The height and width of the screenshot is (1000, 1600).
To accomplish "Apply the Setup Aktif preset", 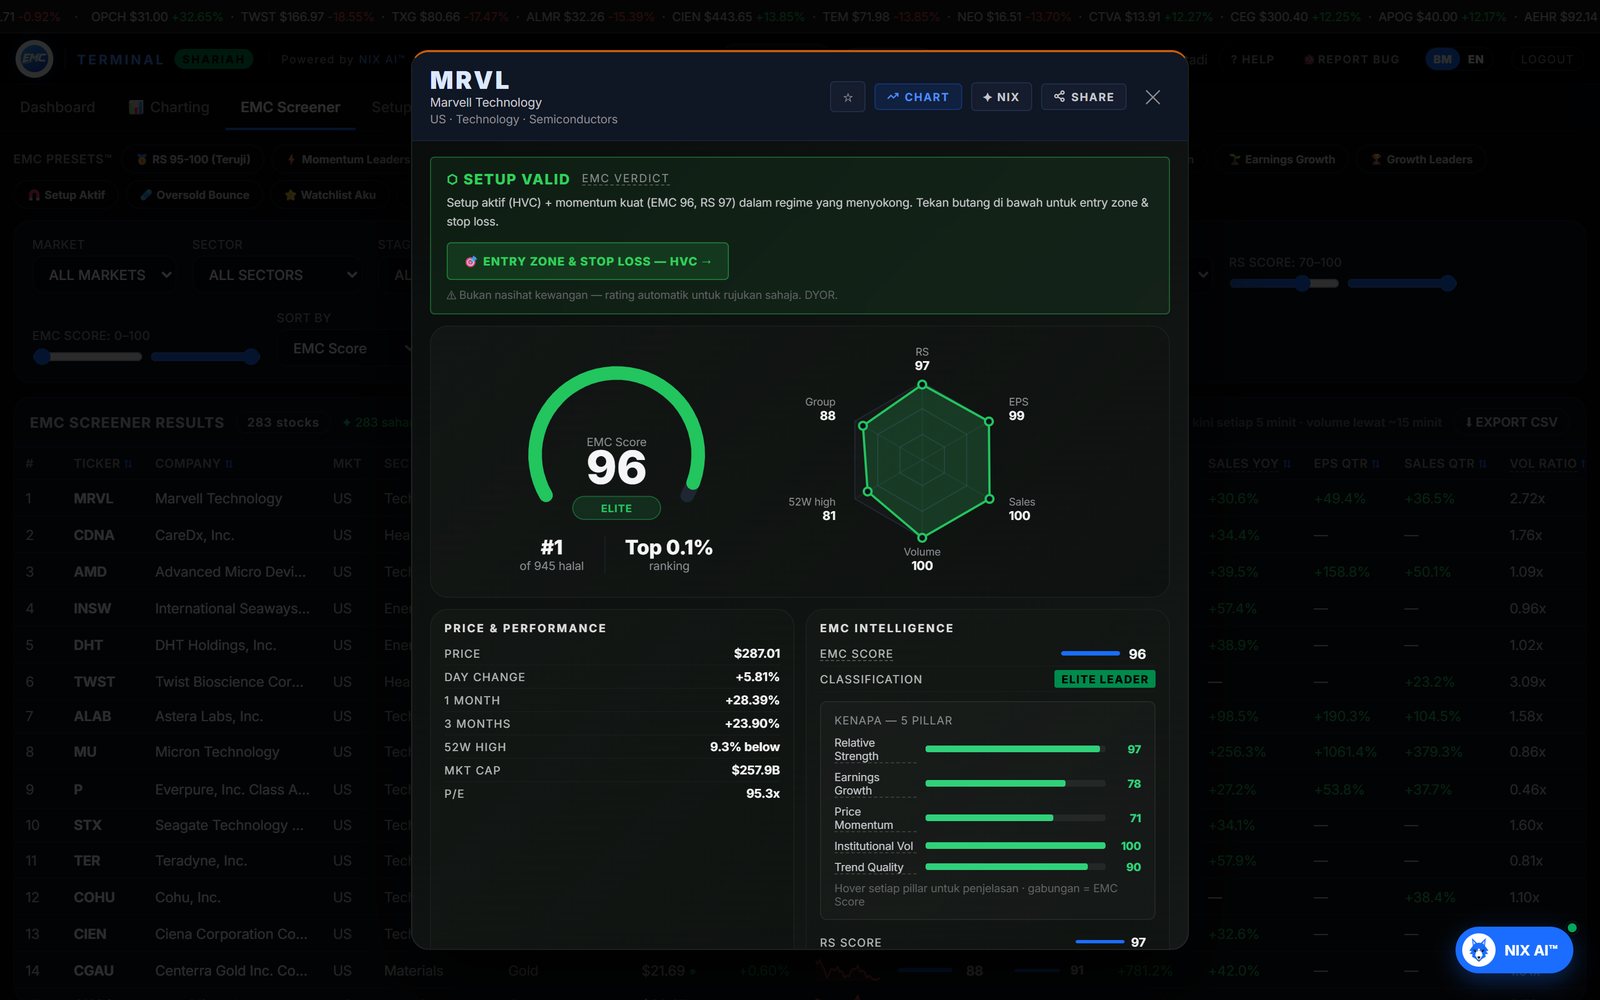I will point(67,195).
